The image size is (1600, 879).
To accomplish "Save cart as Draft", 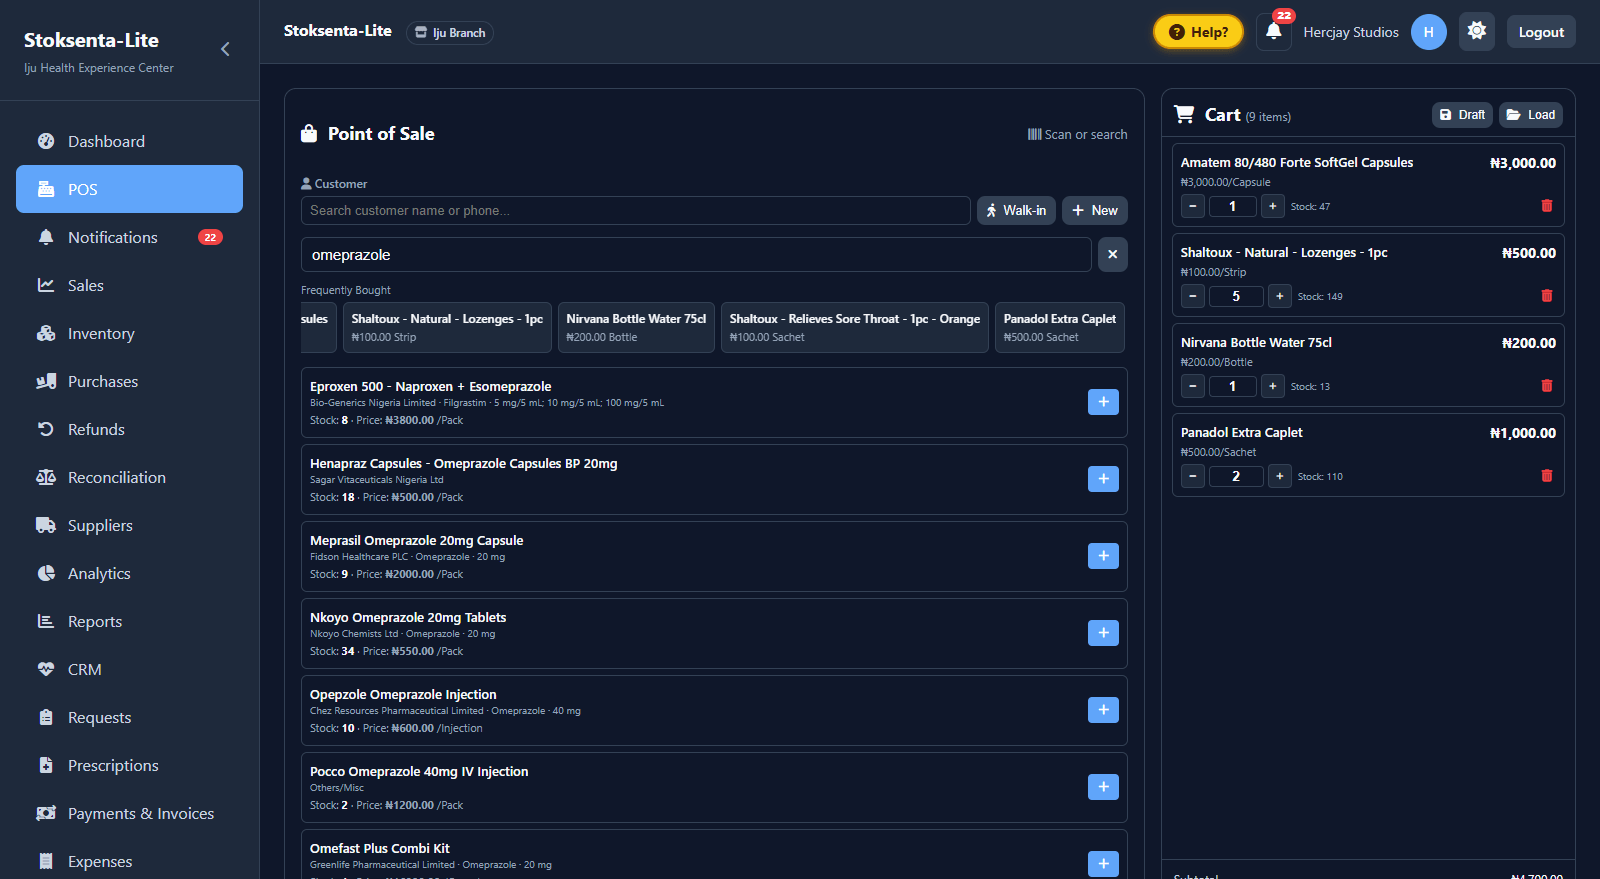I will click(x=1462, y=115).
